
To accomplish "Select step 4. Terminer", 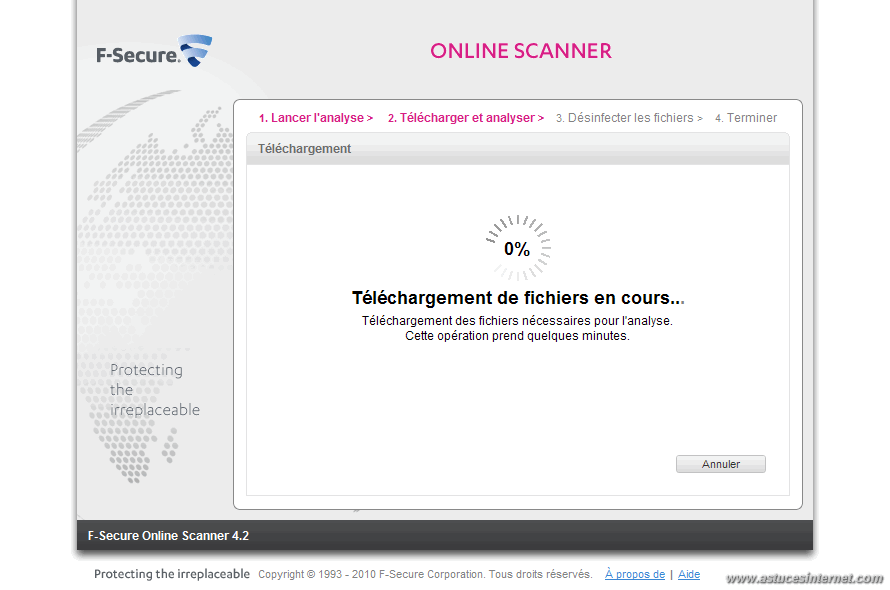I will 746,118.
